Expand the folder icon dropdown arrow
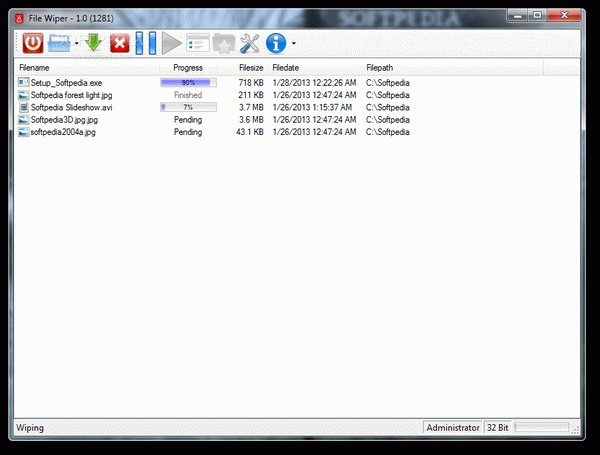The width and height of the screenshot is (600, 455). click(77, 44)
